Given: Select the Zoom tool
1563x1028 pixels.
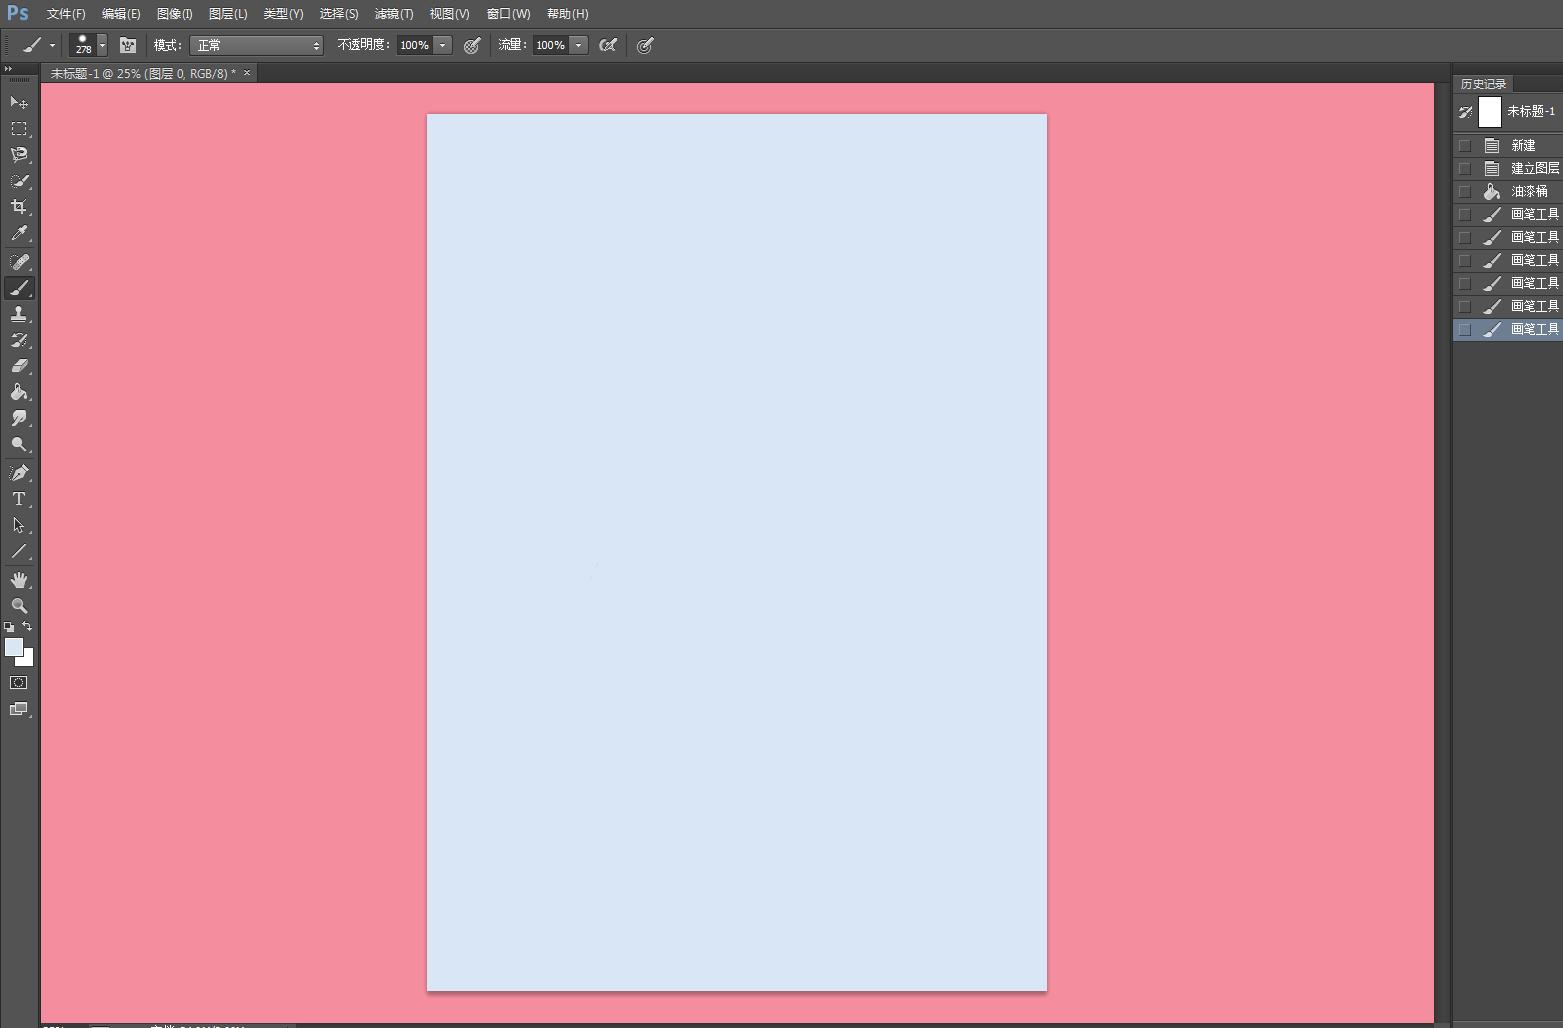Looking at the screenshot, I should [19, 606].
